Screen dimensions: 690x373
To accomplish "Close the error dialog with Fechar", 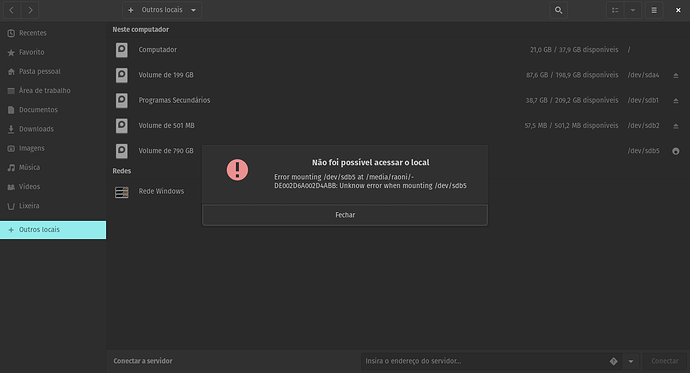I will pos(345,215).
